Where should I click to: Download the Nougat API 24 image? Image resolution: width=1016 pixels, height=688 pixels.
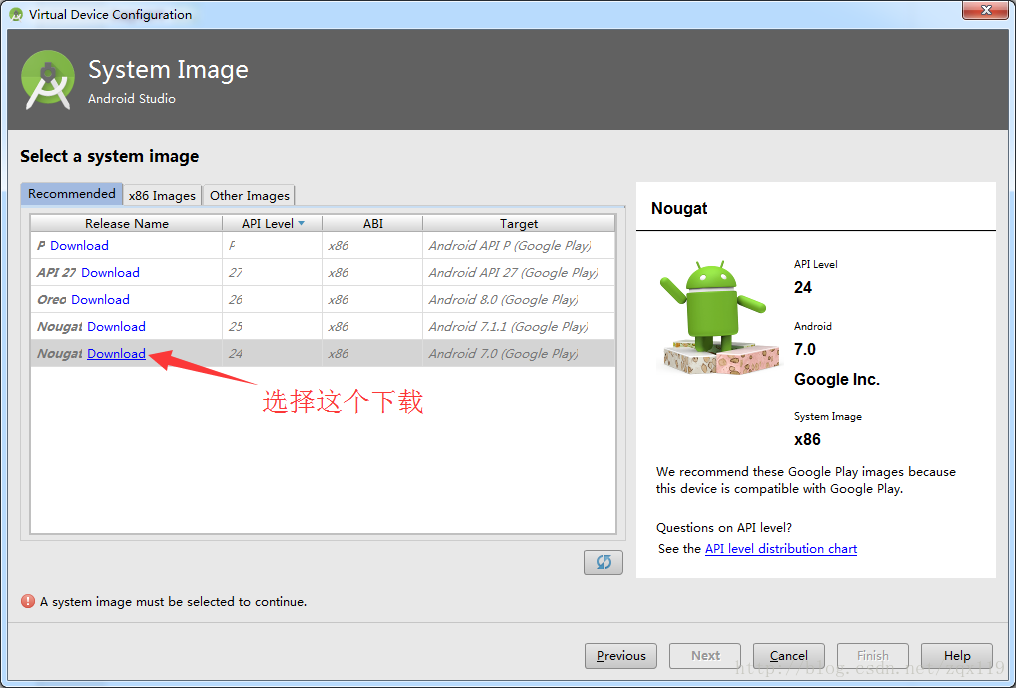point(117,354)
